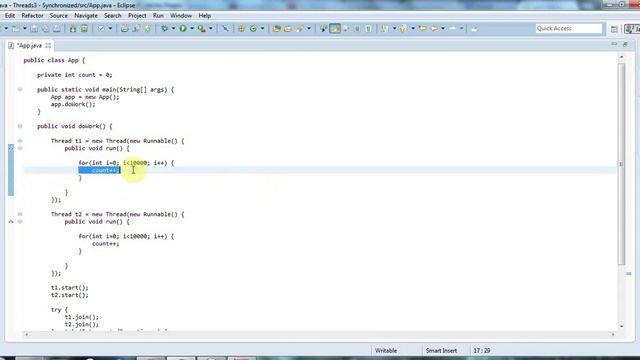The width and height of the screenshot is (640, 360).
Task: Minimize the editor area
Action: click(x=614, y=44)
